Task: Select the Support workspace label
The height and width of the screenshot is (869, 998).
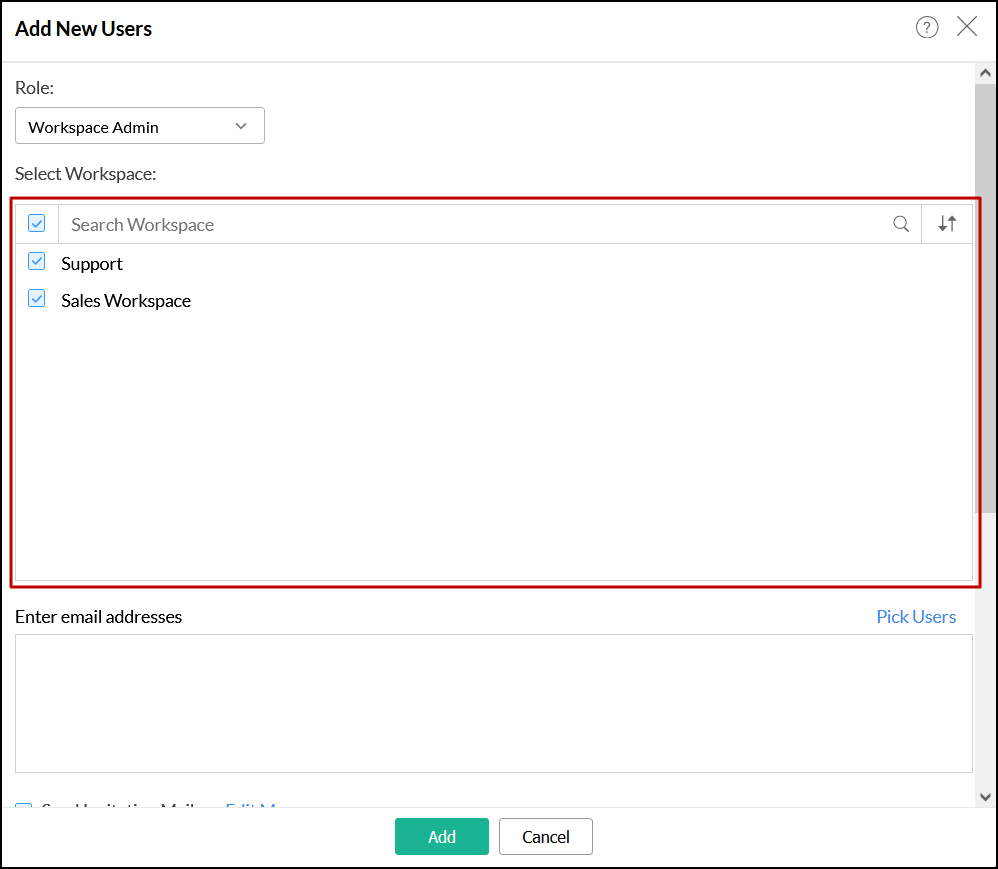Action: point(92,264)
